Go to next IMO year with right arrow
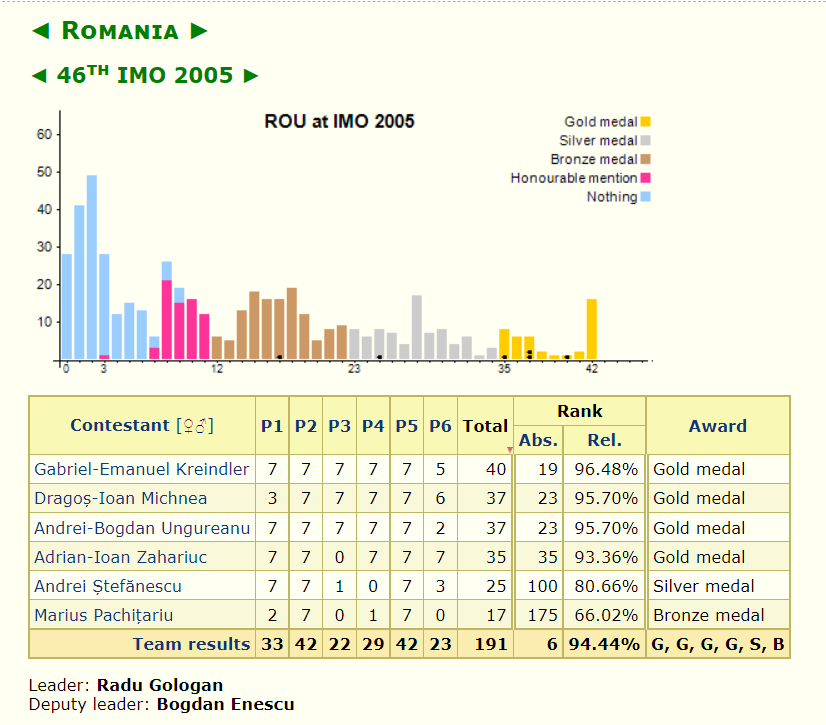 tap(251, 76)
